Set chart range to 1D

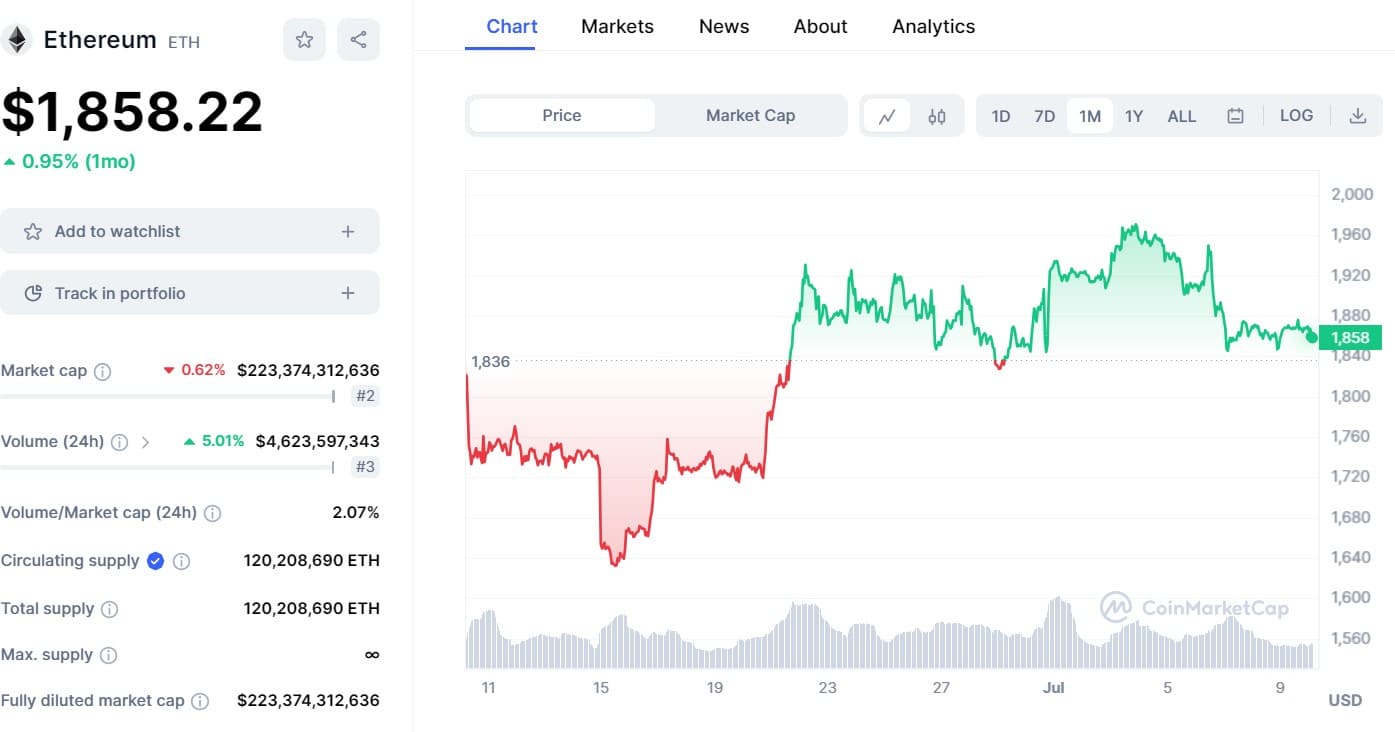(1000, 116)
